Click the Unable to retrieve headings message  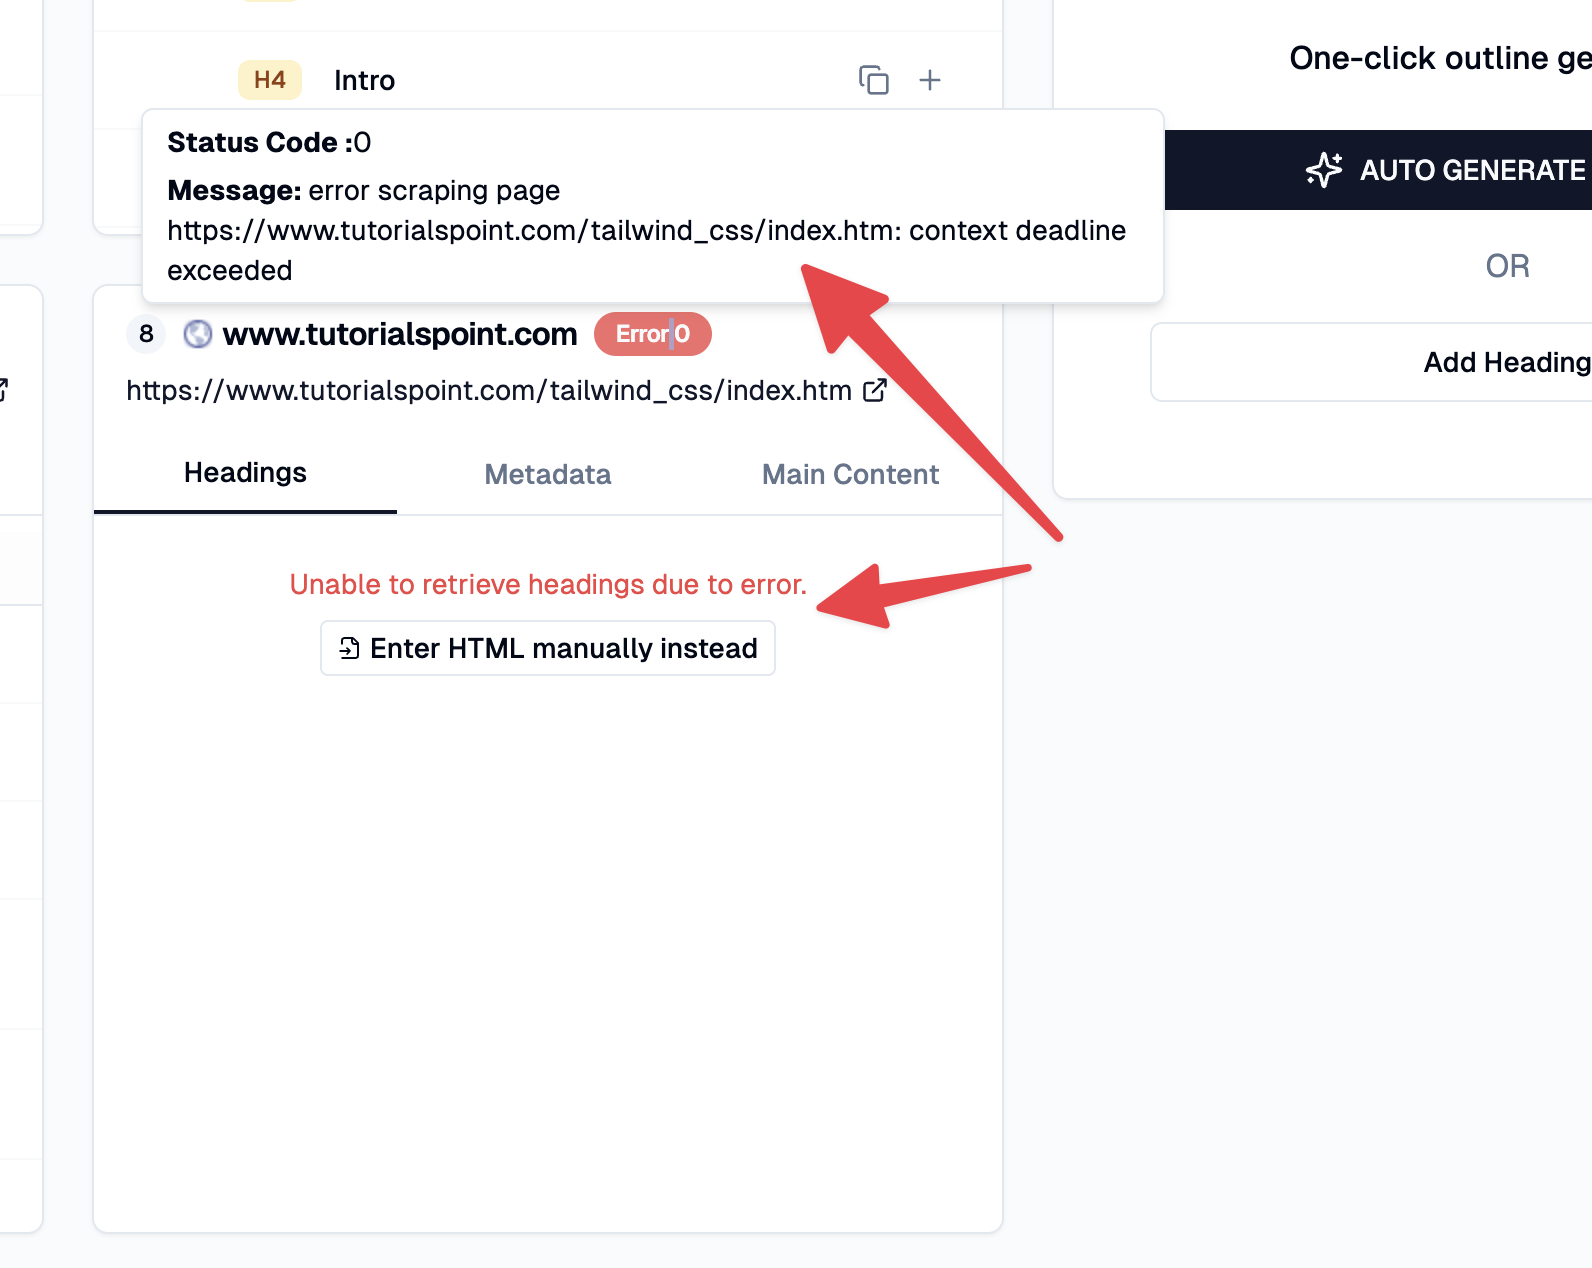tap(548, 584)
